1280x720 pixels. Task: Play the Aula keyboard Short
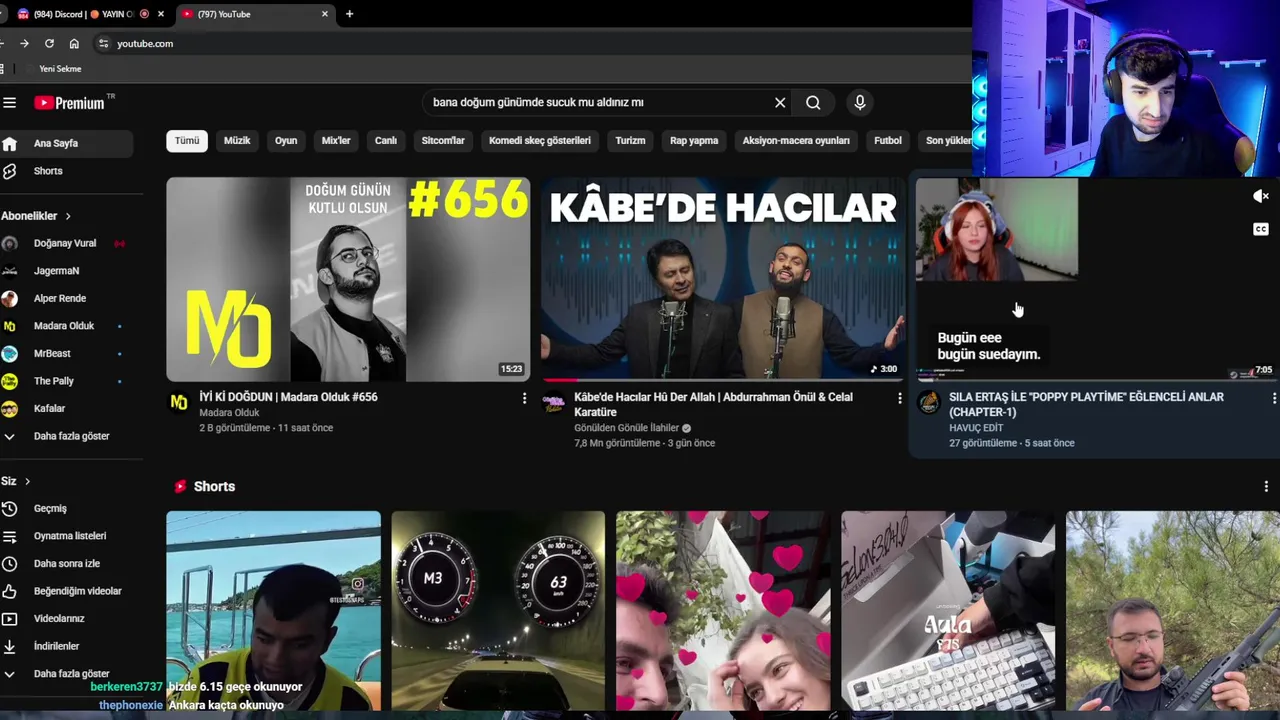pos(948,611)
